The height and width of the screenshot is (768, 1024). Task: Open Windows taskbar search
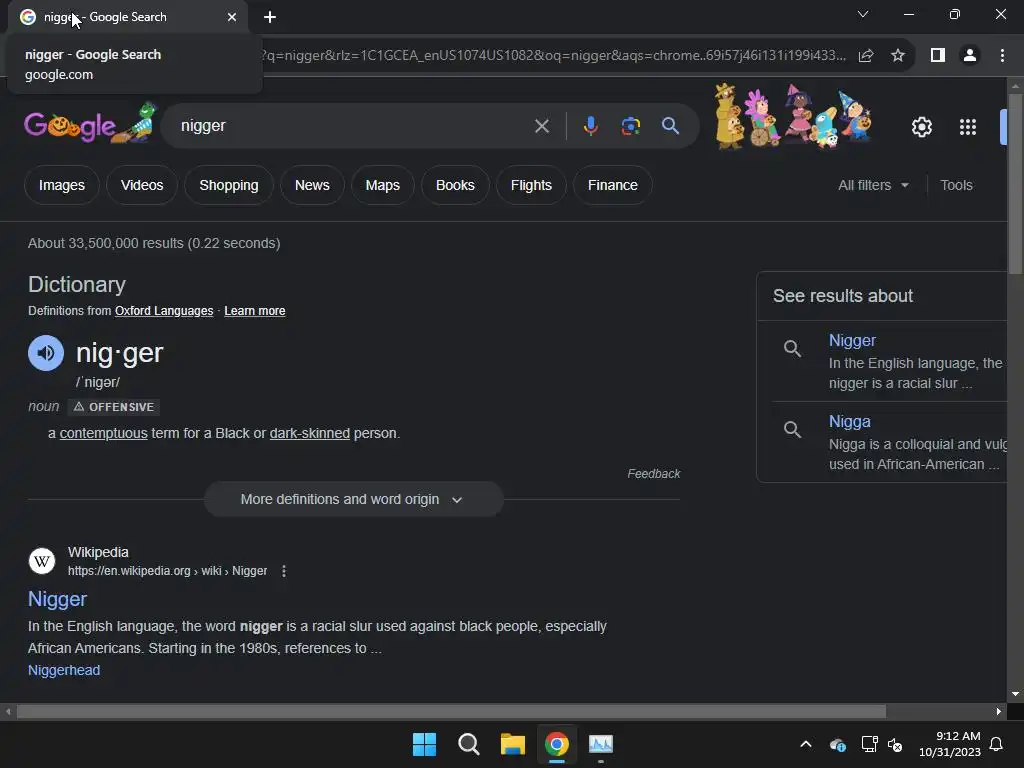pyautogui.click(x=468, y=744)
